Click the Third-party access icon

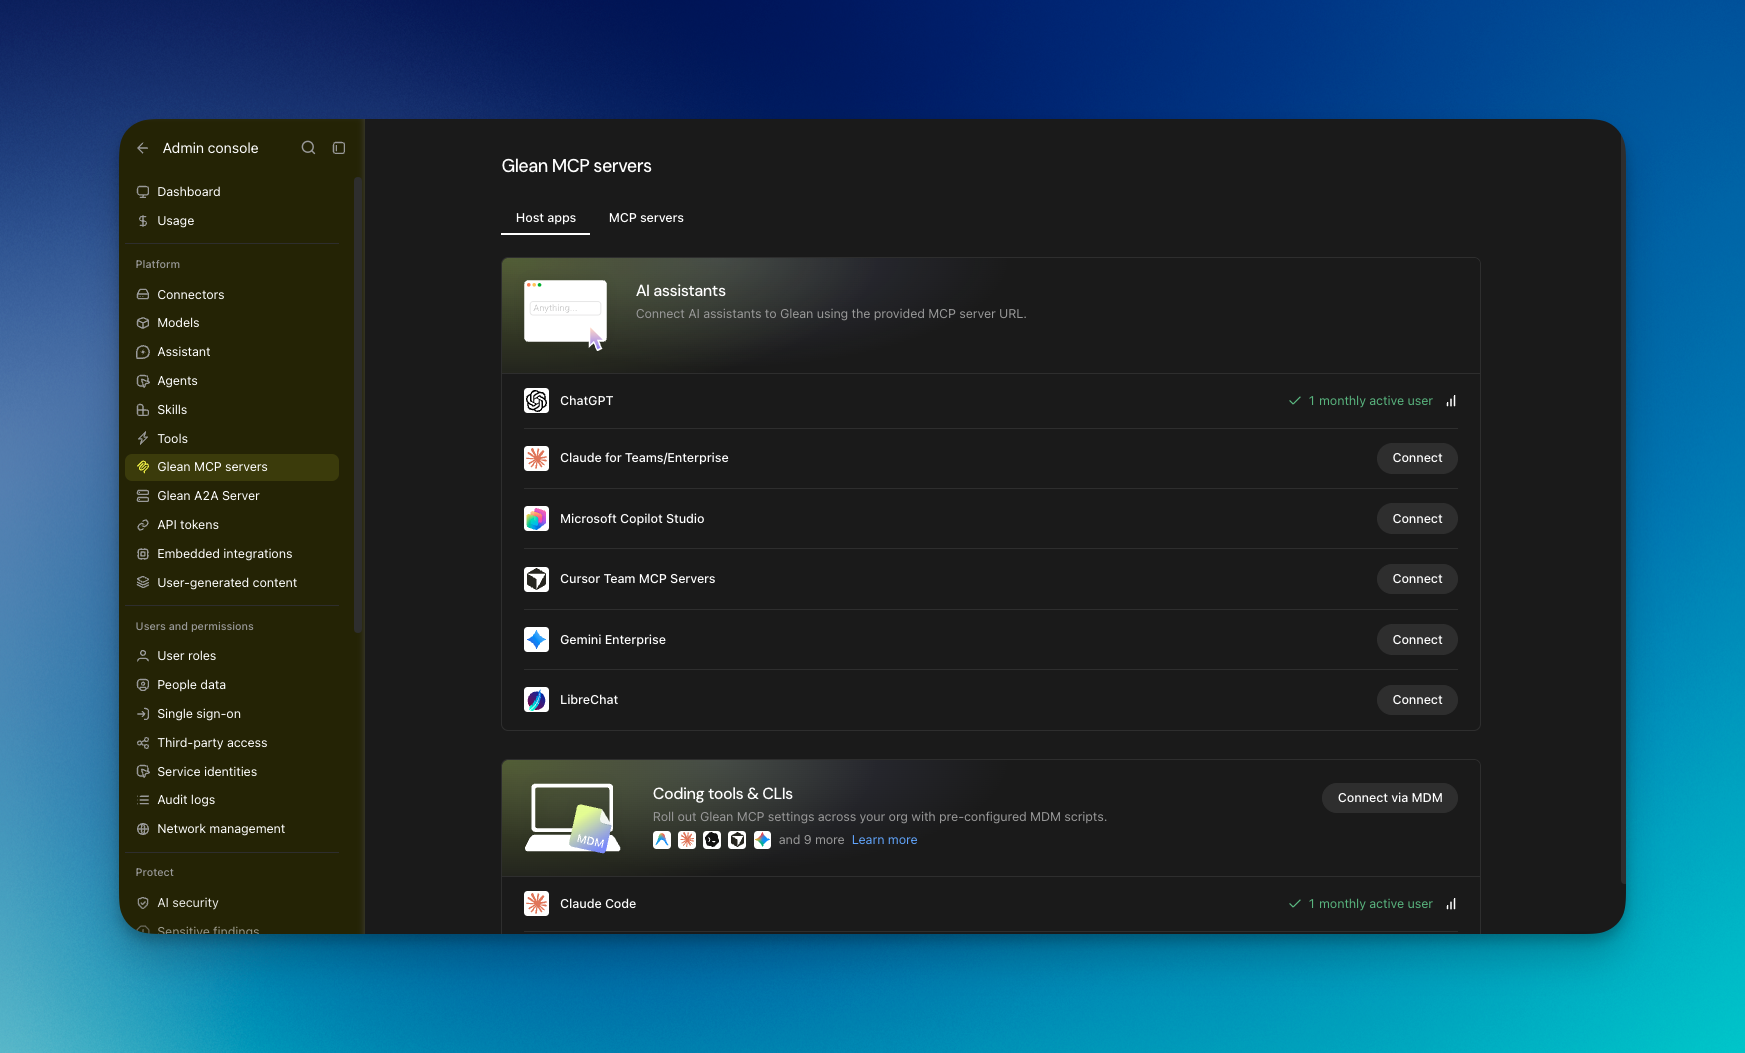pos(143,743)
